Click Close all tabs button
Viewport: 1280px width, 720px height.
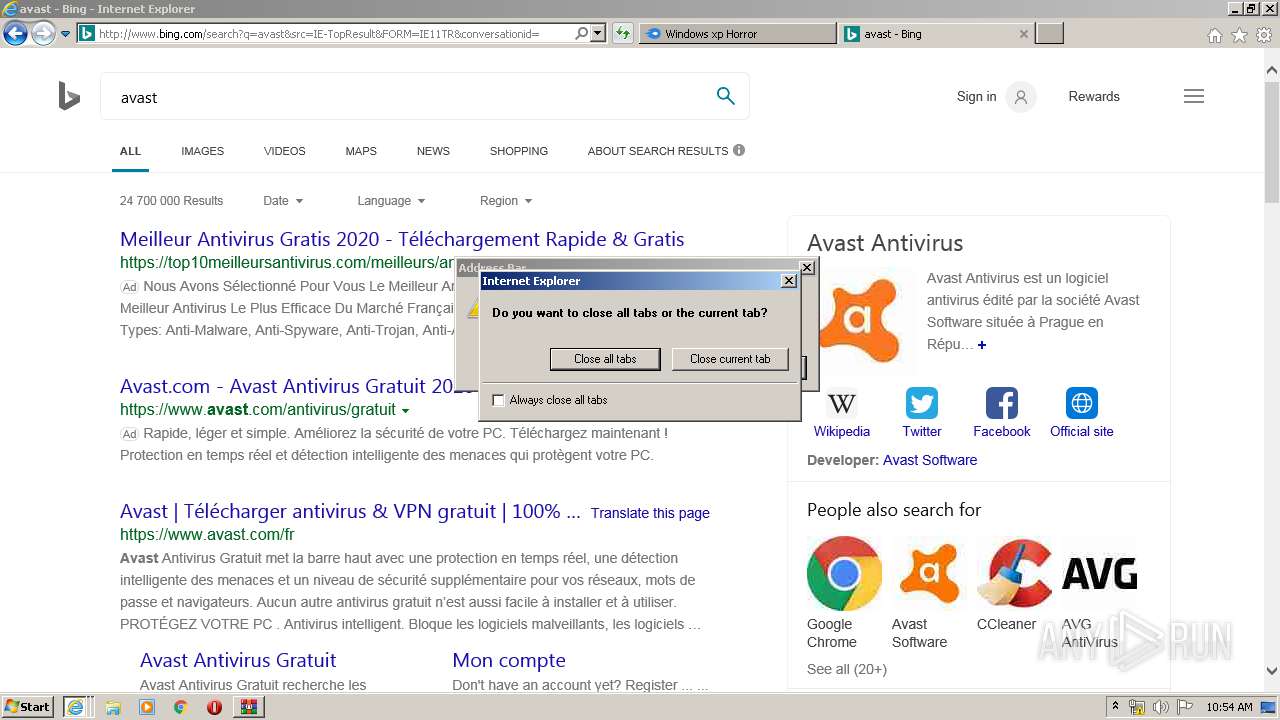point(605,359)
